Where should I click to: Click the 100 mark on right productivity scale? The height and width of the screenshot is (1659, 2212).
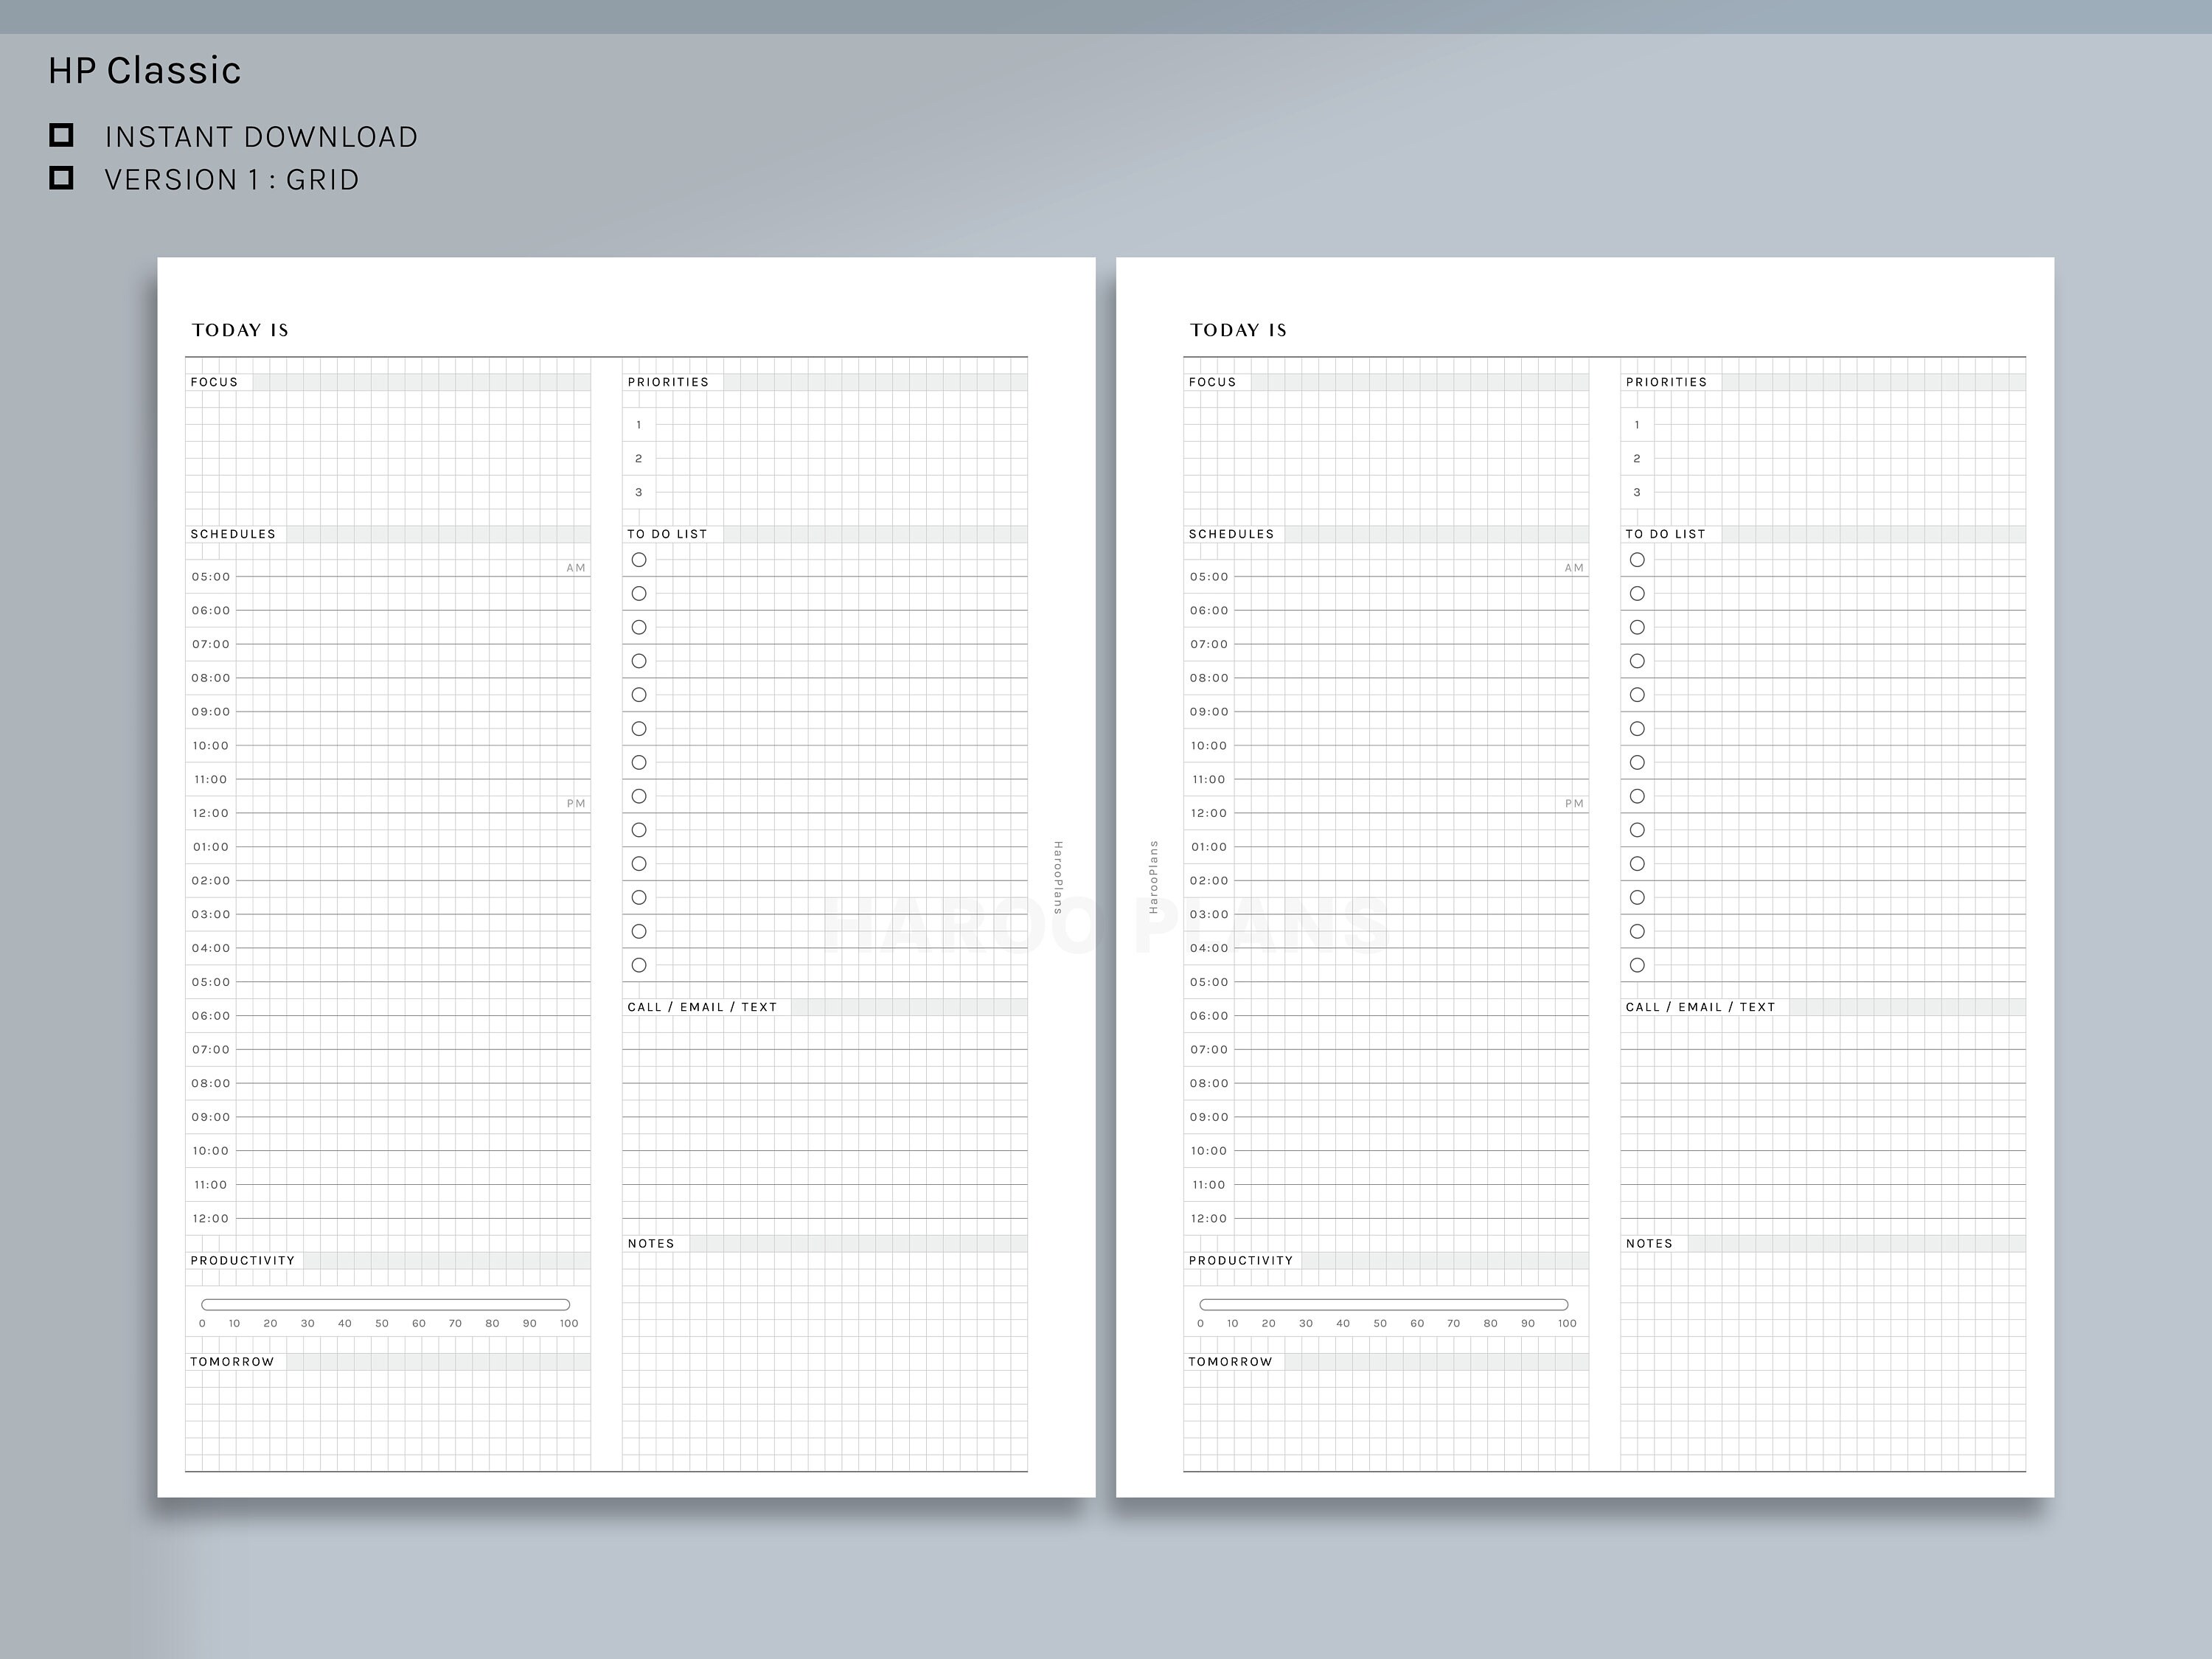(1567, 1323)
